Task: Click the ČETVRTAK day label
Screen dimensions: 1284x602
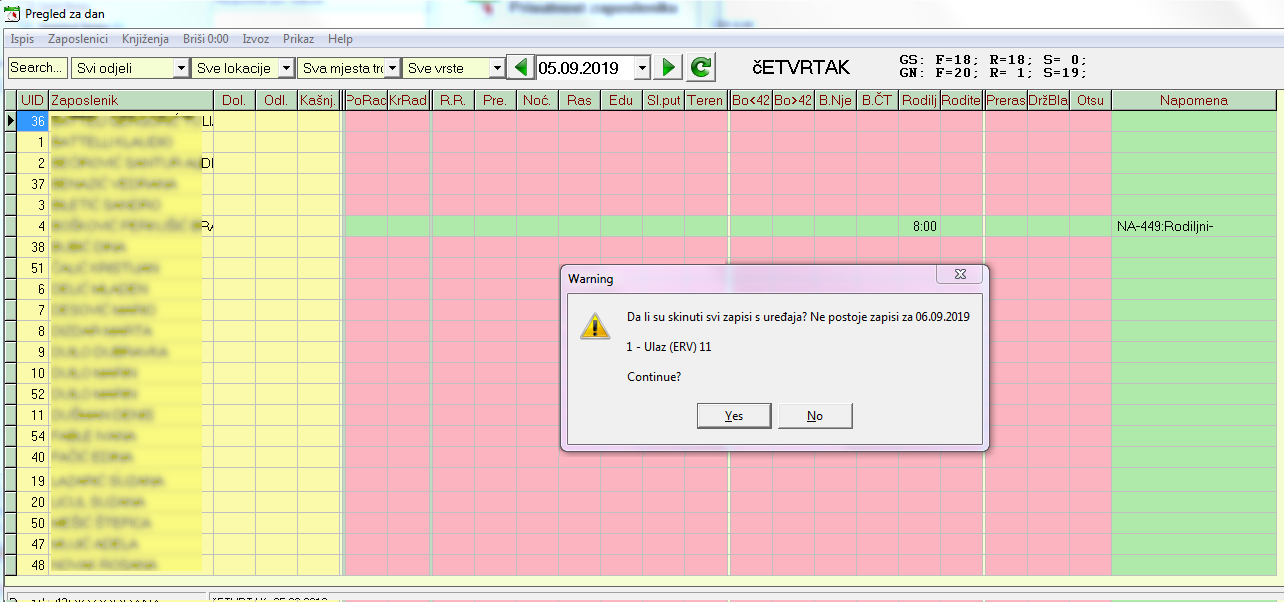Action: [801, 68]
